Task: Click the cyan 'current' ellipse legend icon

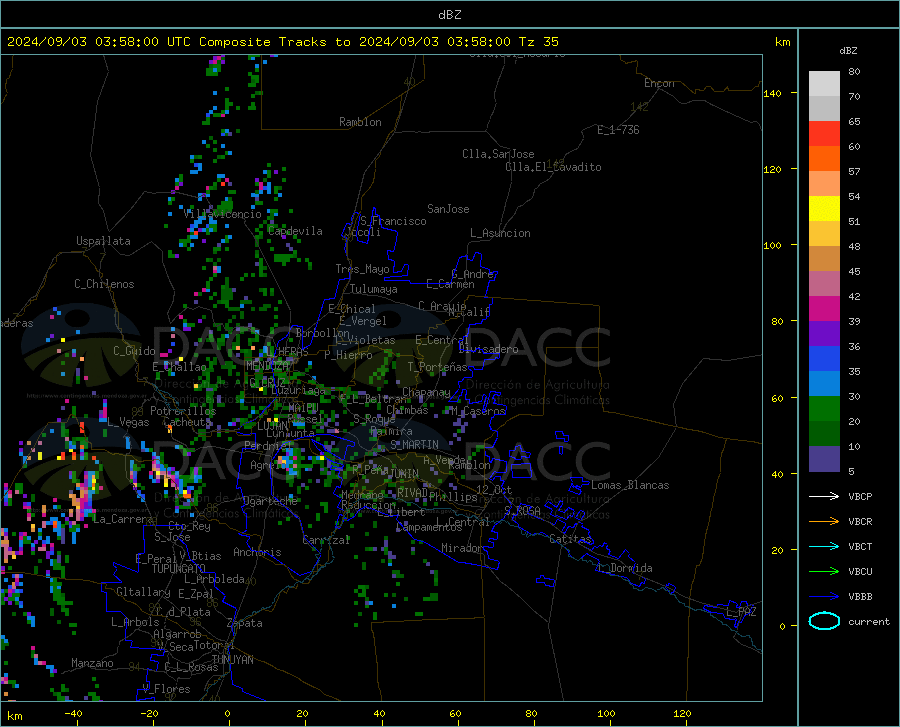Action: tap(824, 621)
